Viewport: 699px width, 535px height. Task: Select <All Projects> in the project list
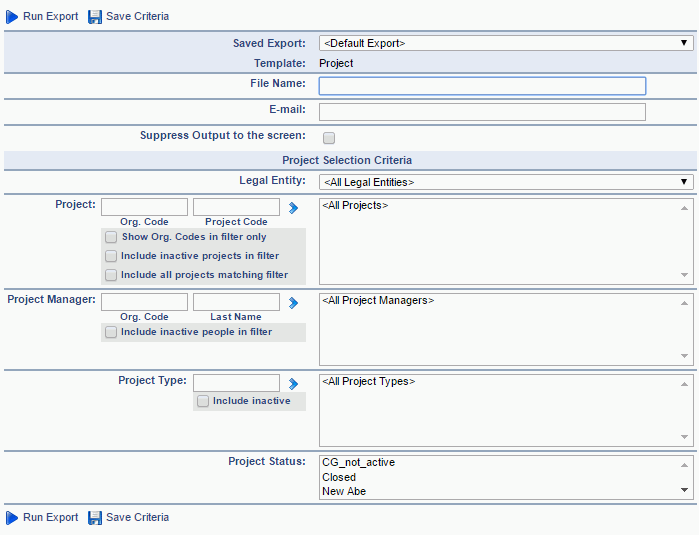(355, 206)
